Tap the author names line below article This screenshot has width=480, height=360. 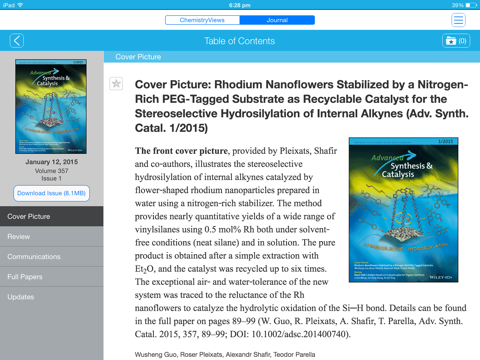[225, 354]
